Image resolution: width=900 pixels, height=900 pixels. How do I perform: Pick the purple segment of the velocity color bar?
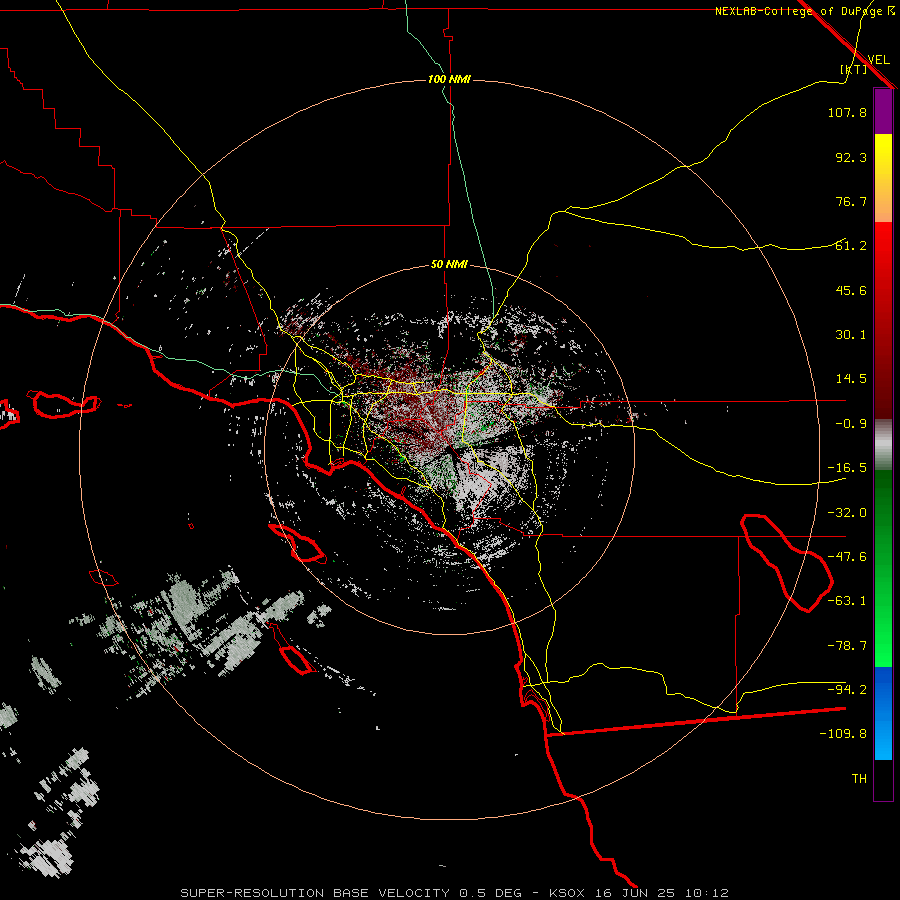click(883, 112)
